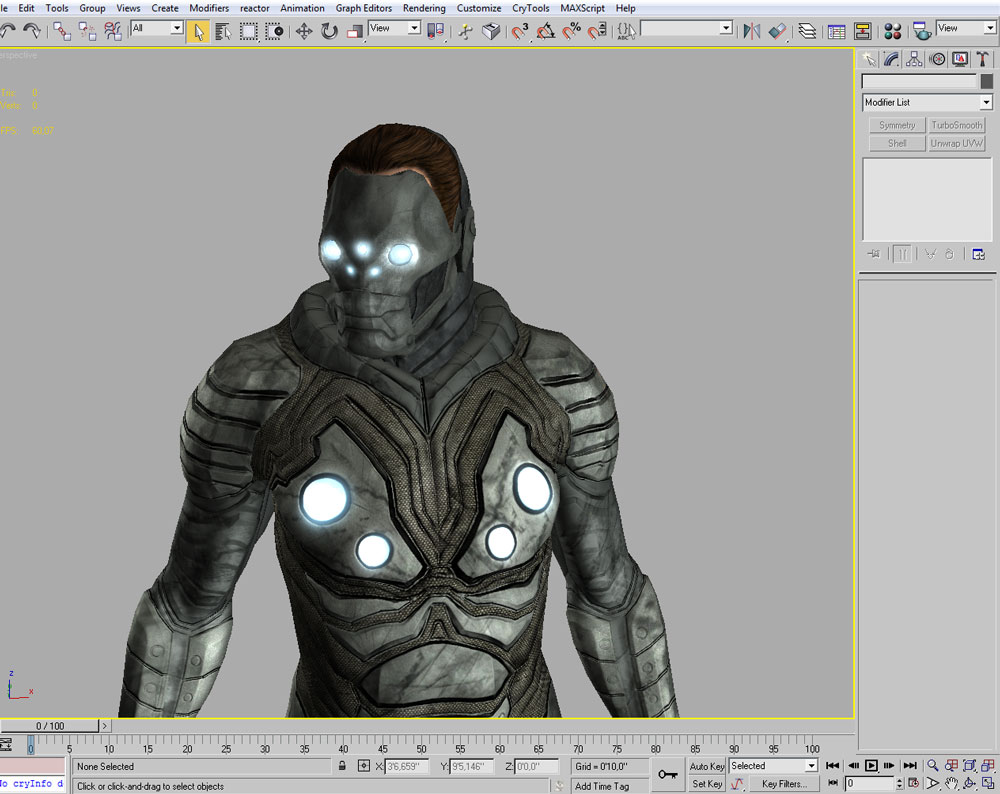Viewport: 1000px width, 794px height.
Task: Toggle the selection lock padlock
Action: [x=342, y=766]
